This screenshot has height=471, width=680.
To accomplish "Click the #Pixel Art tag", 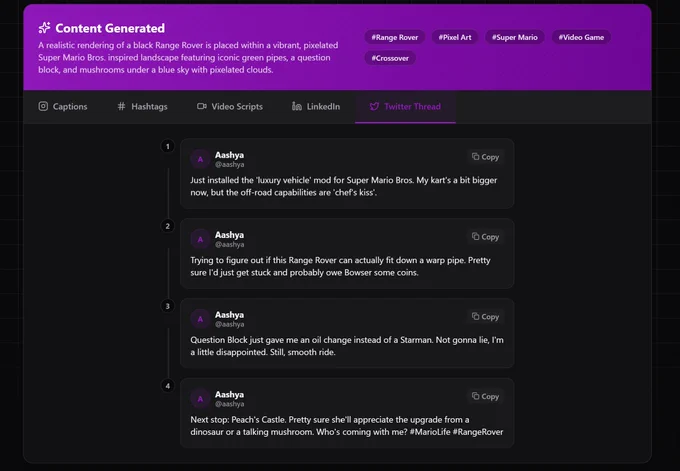I will click(x=455, y=37).
